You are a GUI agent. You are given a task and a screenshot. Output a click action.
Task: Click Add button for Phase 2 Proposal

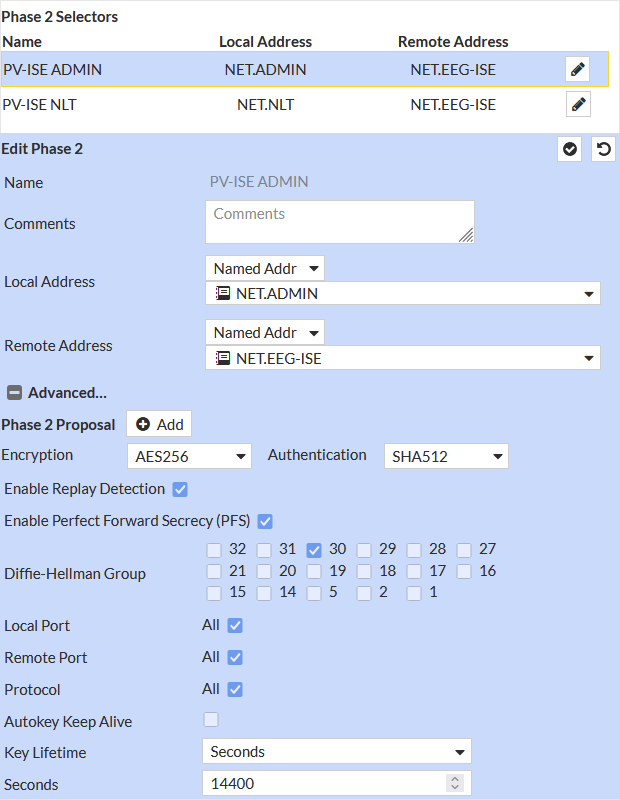pyautogui.click(x=159, y=424)
